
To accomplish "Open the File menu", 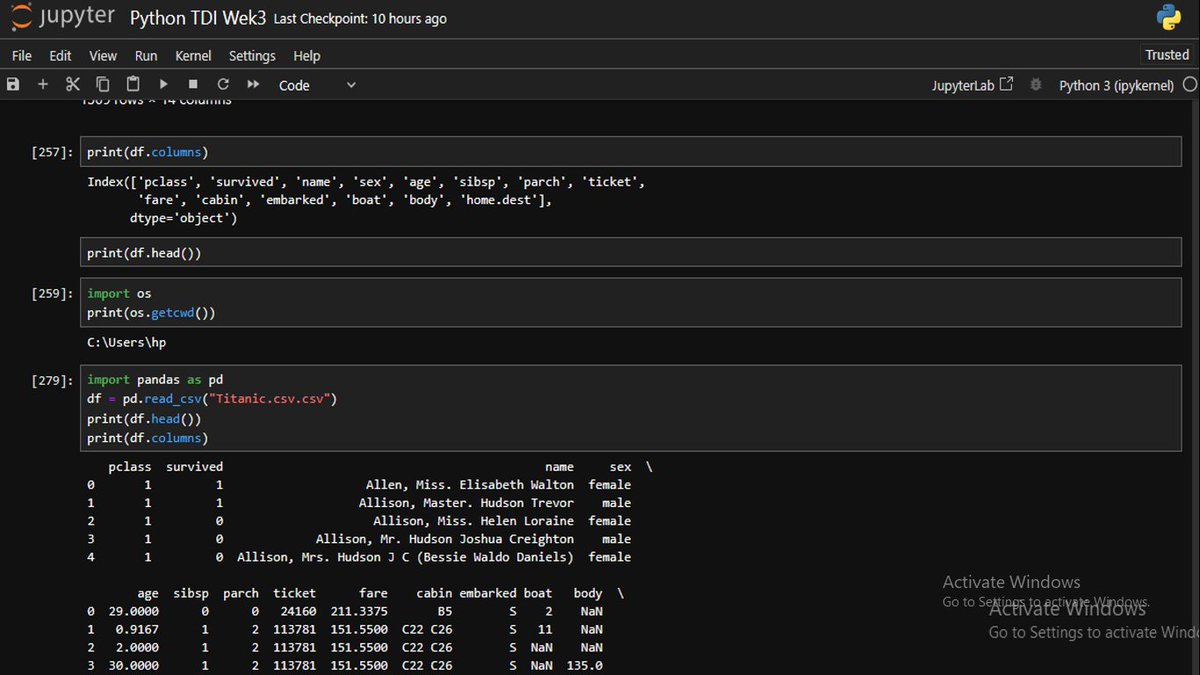I will tap(22, 56).
